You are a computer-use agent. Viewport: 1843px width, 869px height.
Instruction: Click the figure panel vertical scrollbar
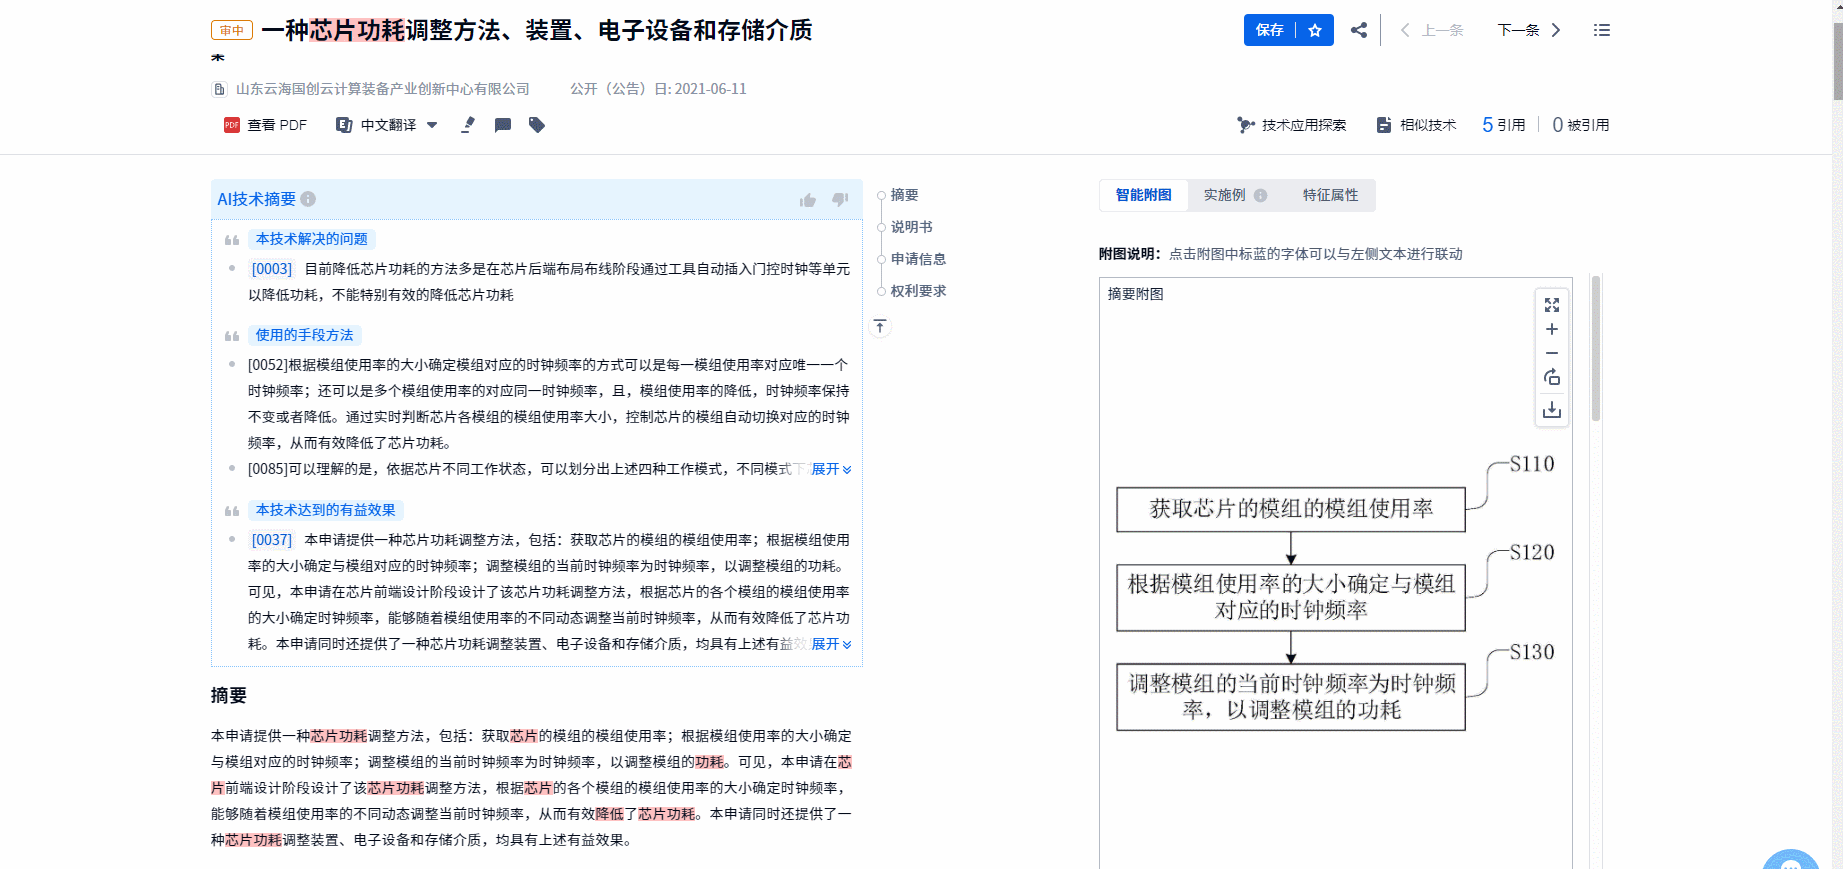coord(1596,350)
